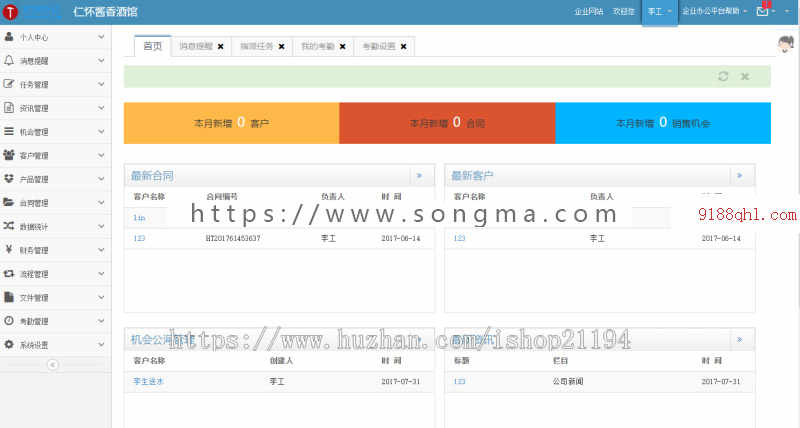Click the list icon for 机会管理
800x428 pixels.
pyautogui.click(x=9, y=131)
